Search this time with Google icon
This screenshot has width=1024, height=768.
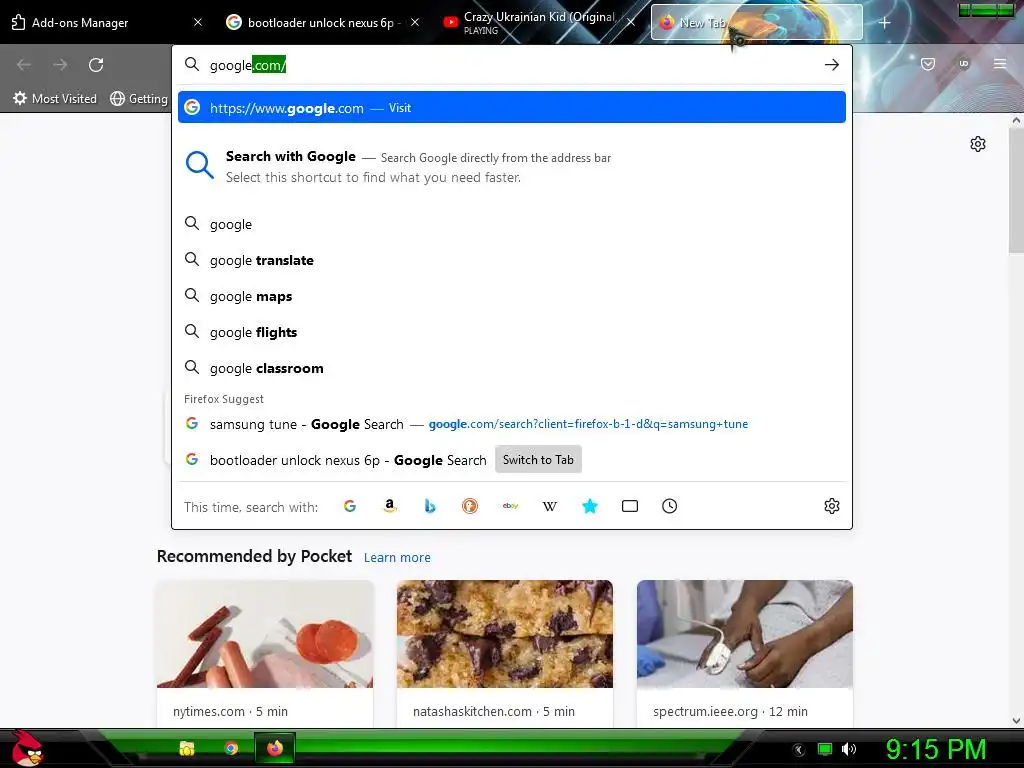pos(350,506)
